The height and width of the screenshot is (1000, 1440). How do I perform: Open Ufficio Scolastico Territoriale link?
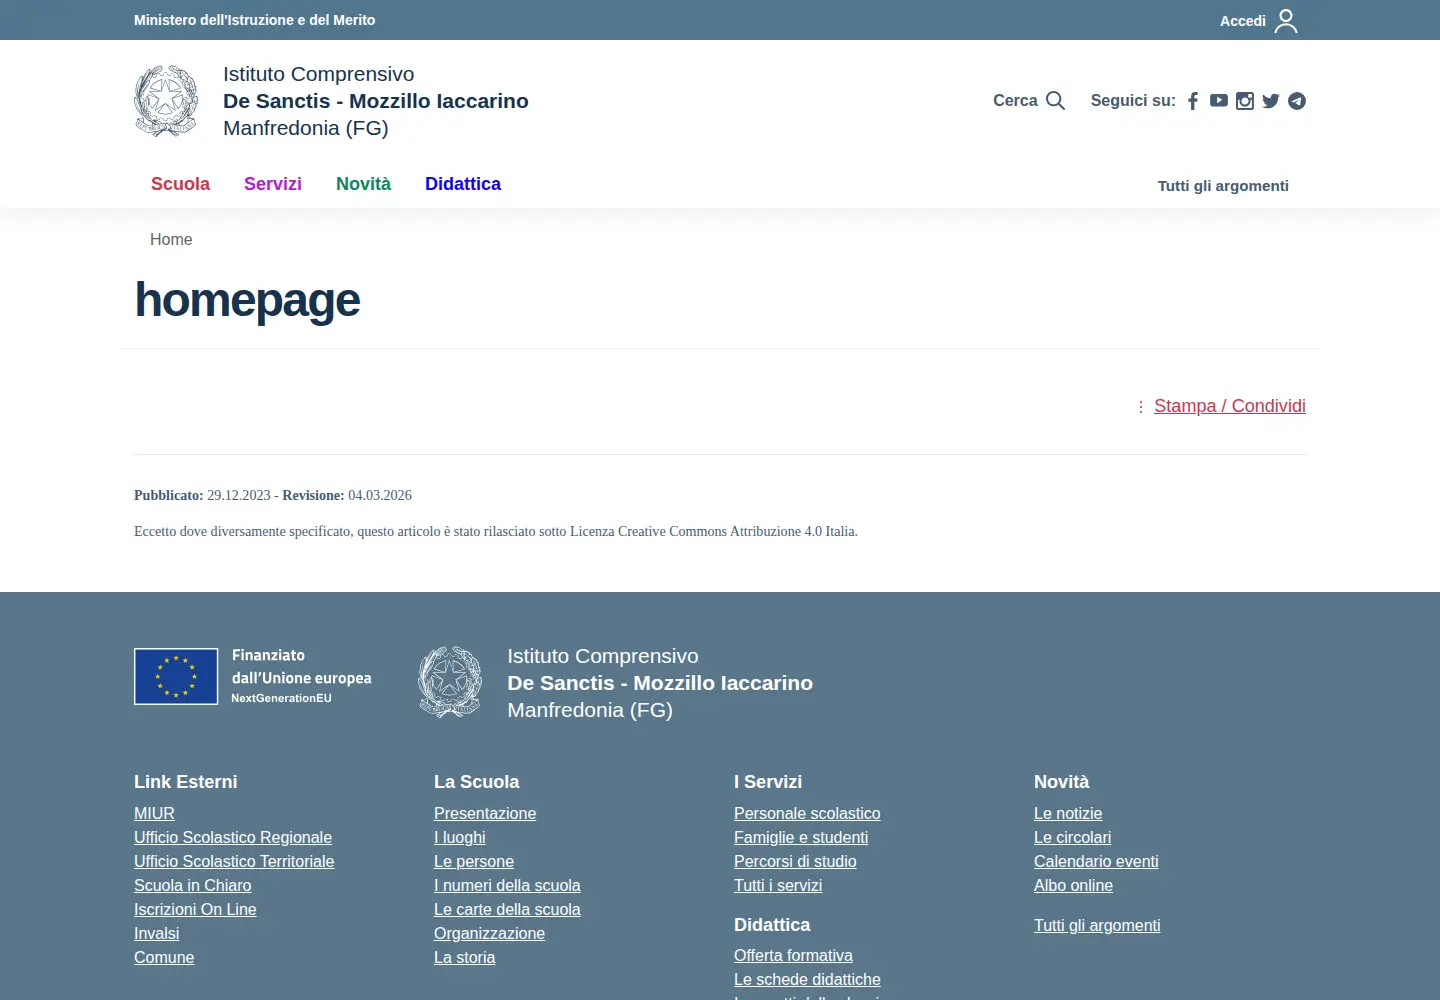tap(234, 862)
